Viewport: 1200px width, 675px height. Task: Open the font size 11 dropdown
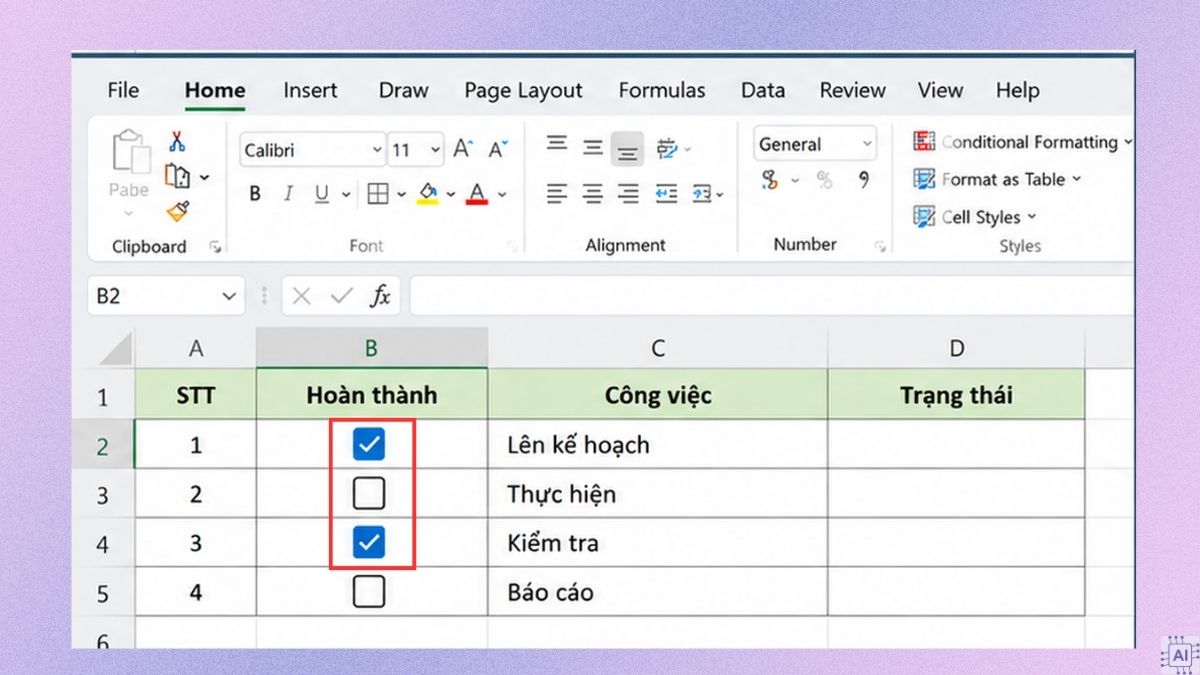point(435,151)
